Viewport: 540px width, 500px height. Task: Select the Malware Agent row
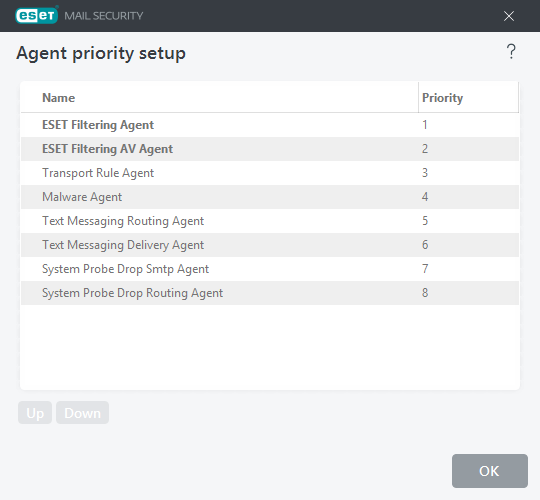pos(270,197)
